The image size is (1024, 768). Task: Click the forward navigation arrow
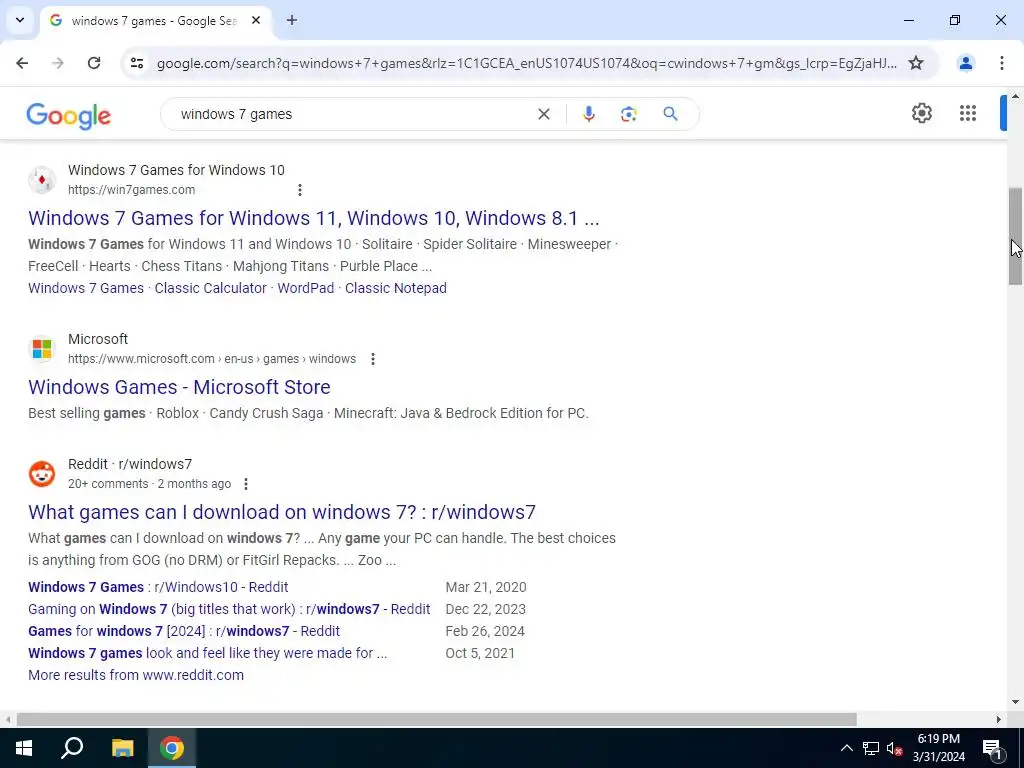pyautogui.click(x=58, y=63)
